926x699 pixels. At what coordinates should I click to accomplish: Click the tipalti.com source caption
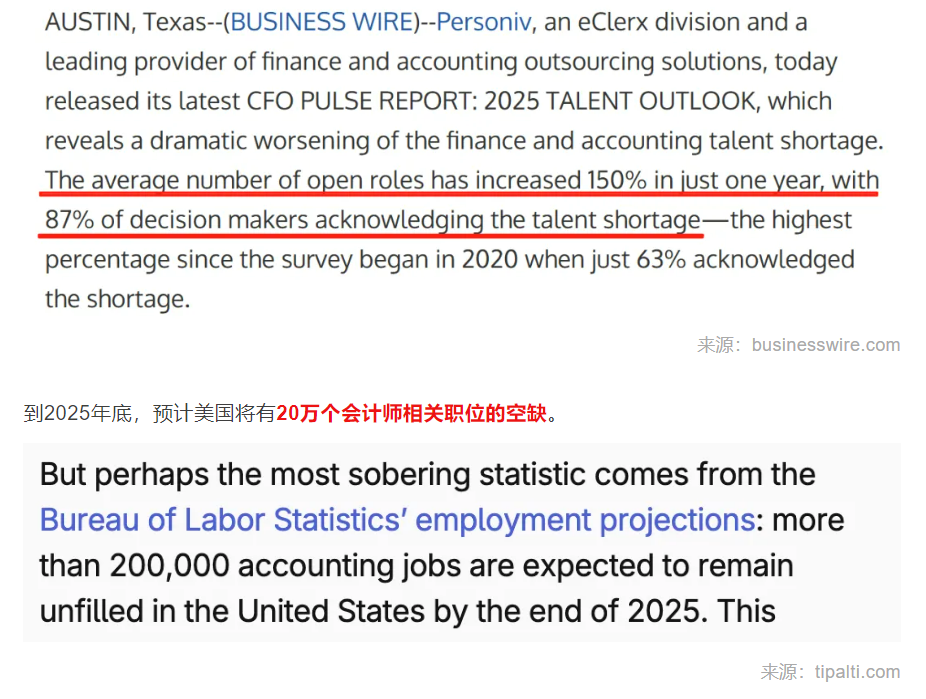(x=830, y=672)
